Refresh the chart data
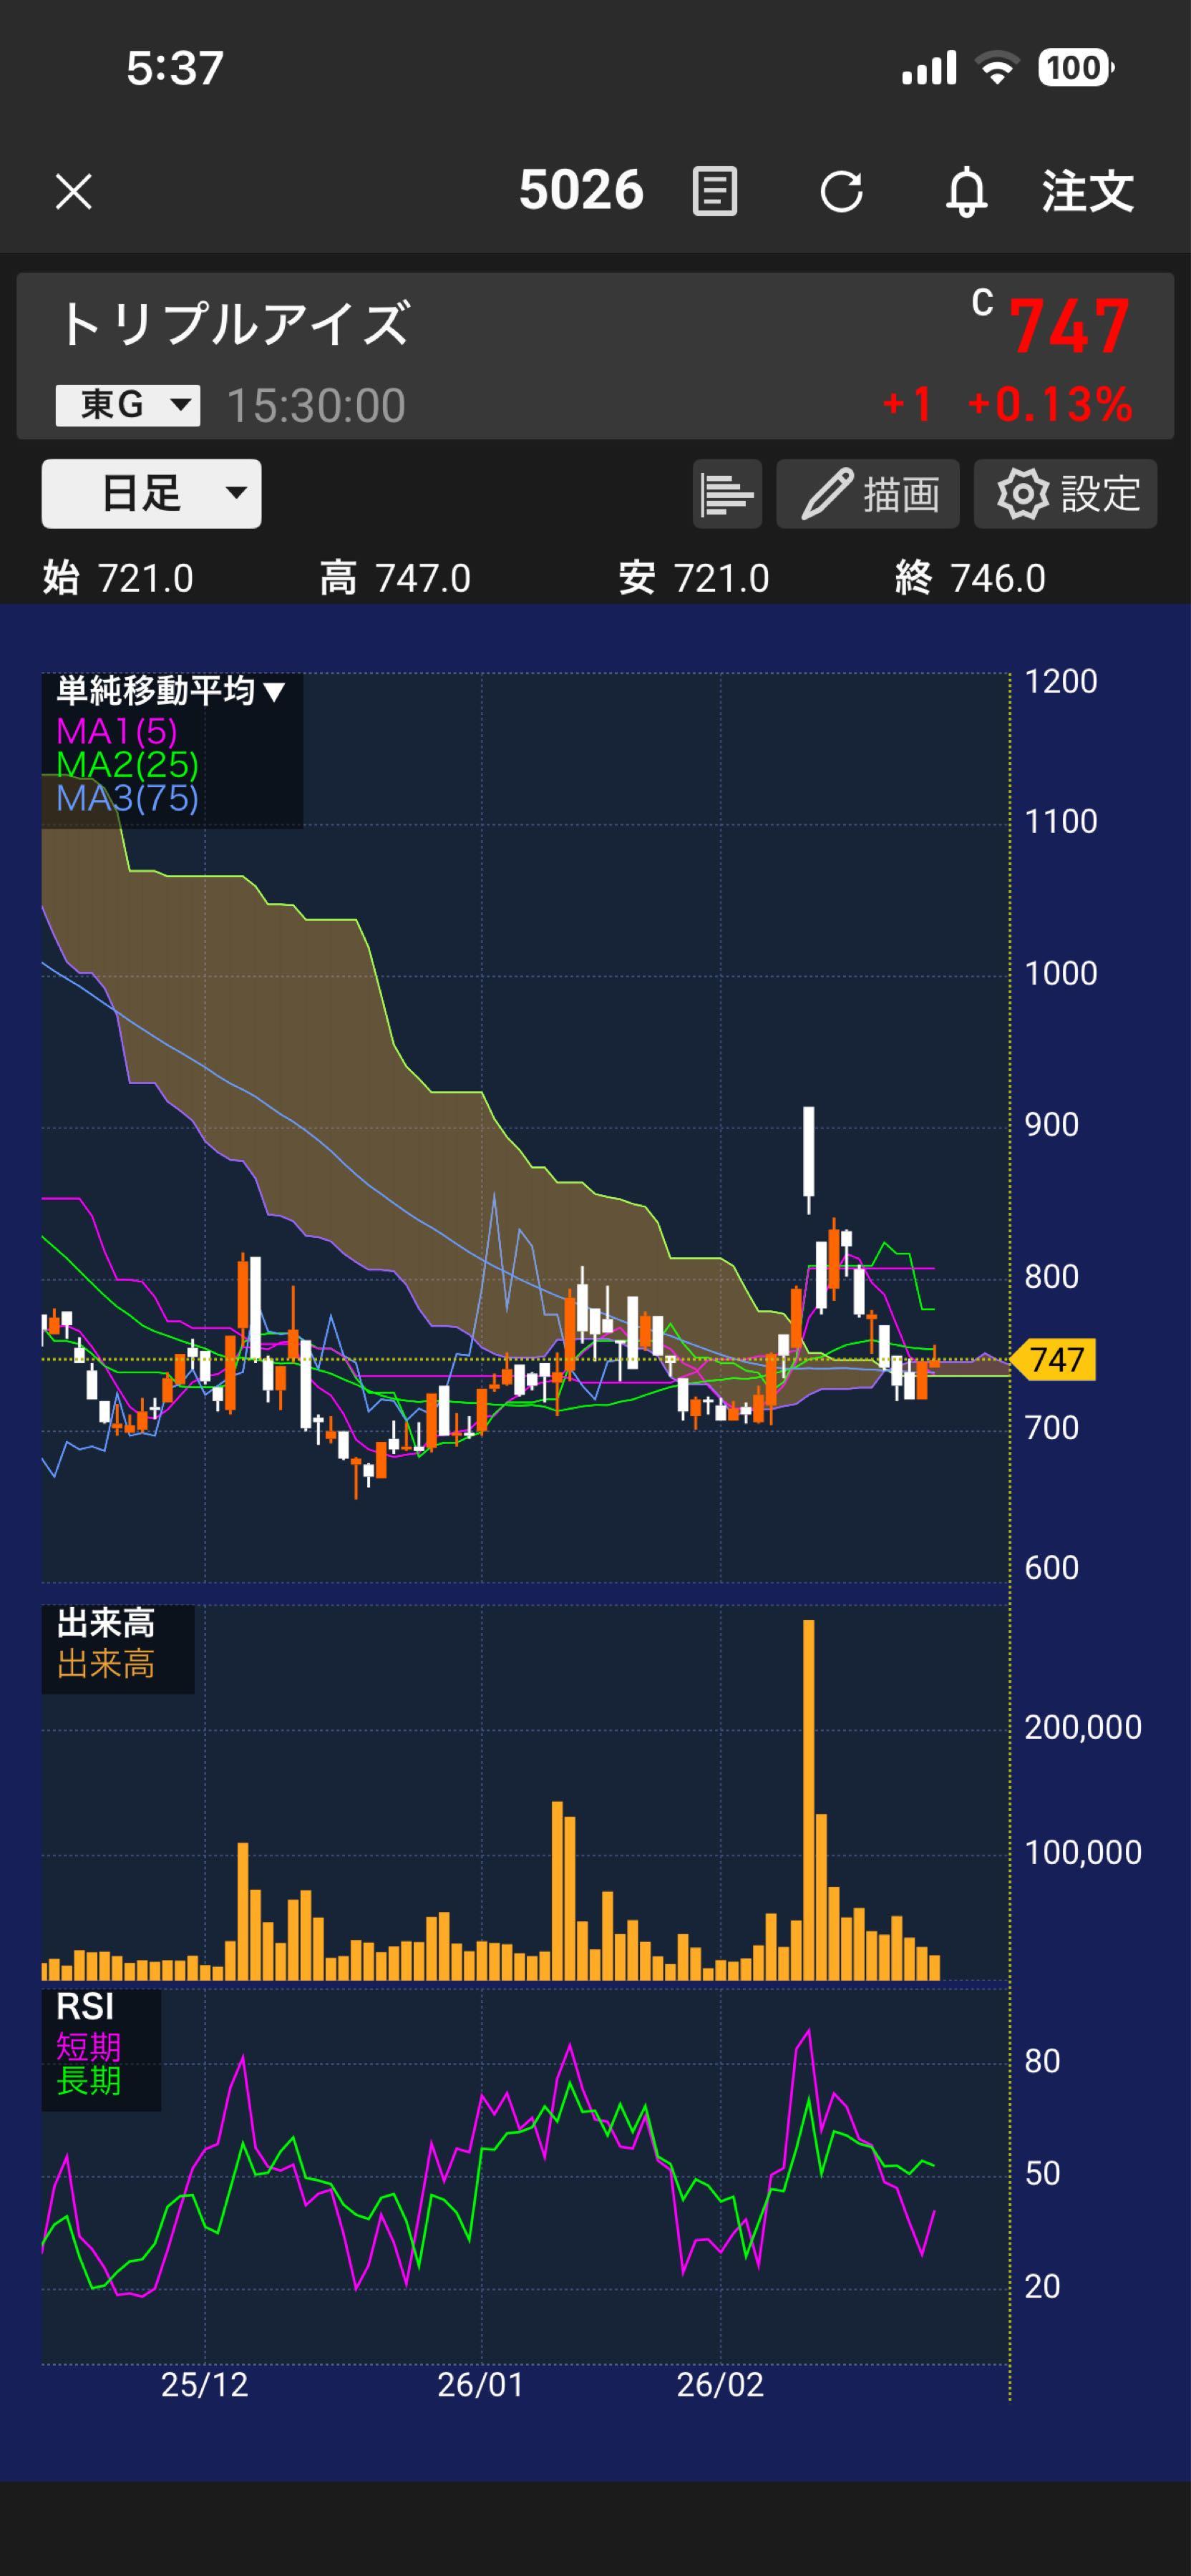Screen dimensions: 1191x2576 point(841,191)
